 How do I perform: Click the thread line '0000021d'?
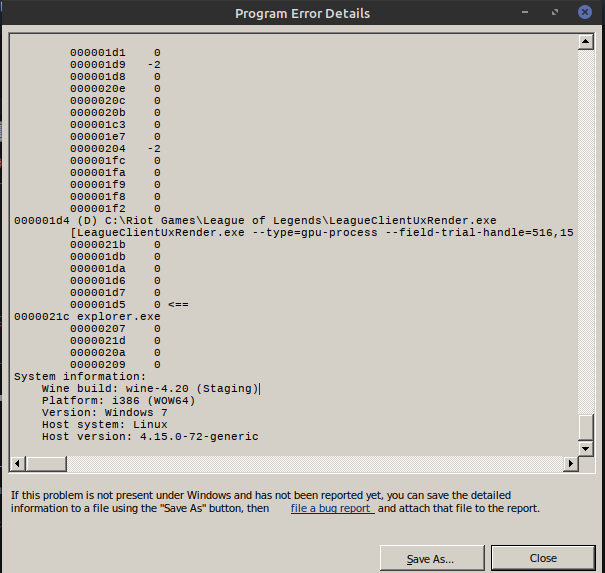(x=115, y=341)
